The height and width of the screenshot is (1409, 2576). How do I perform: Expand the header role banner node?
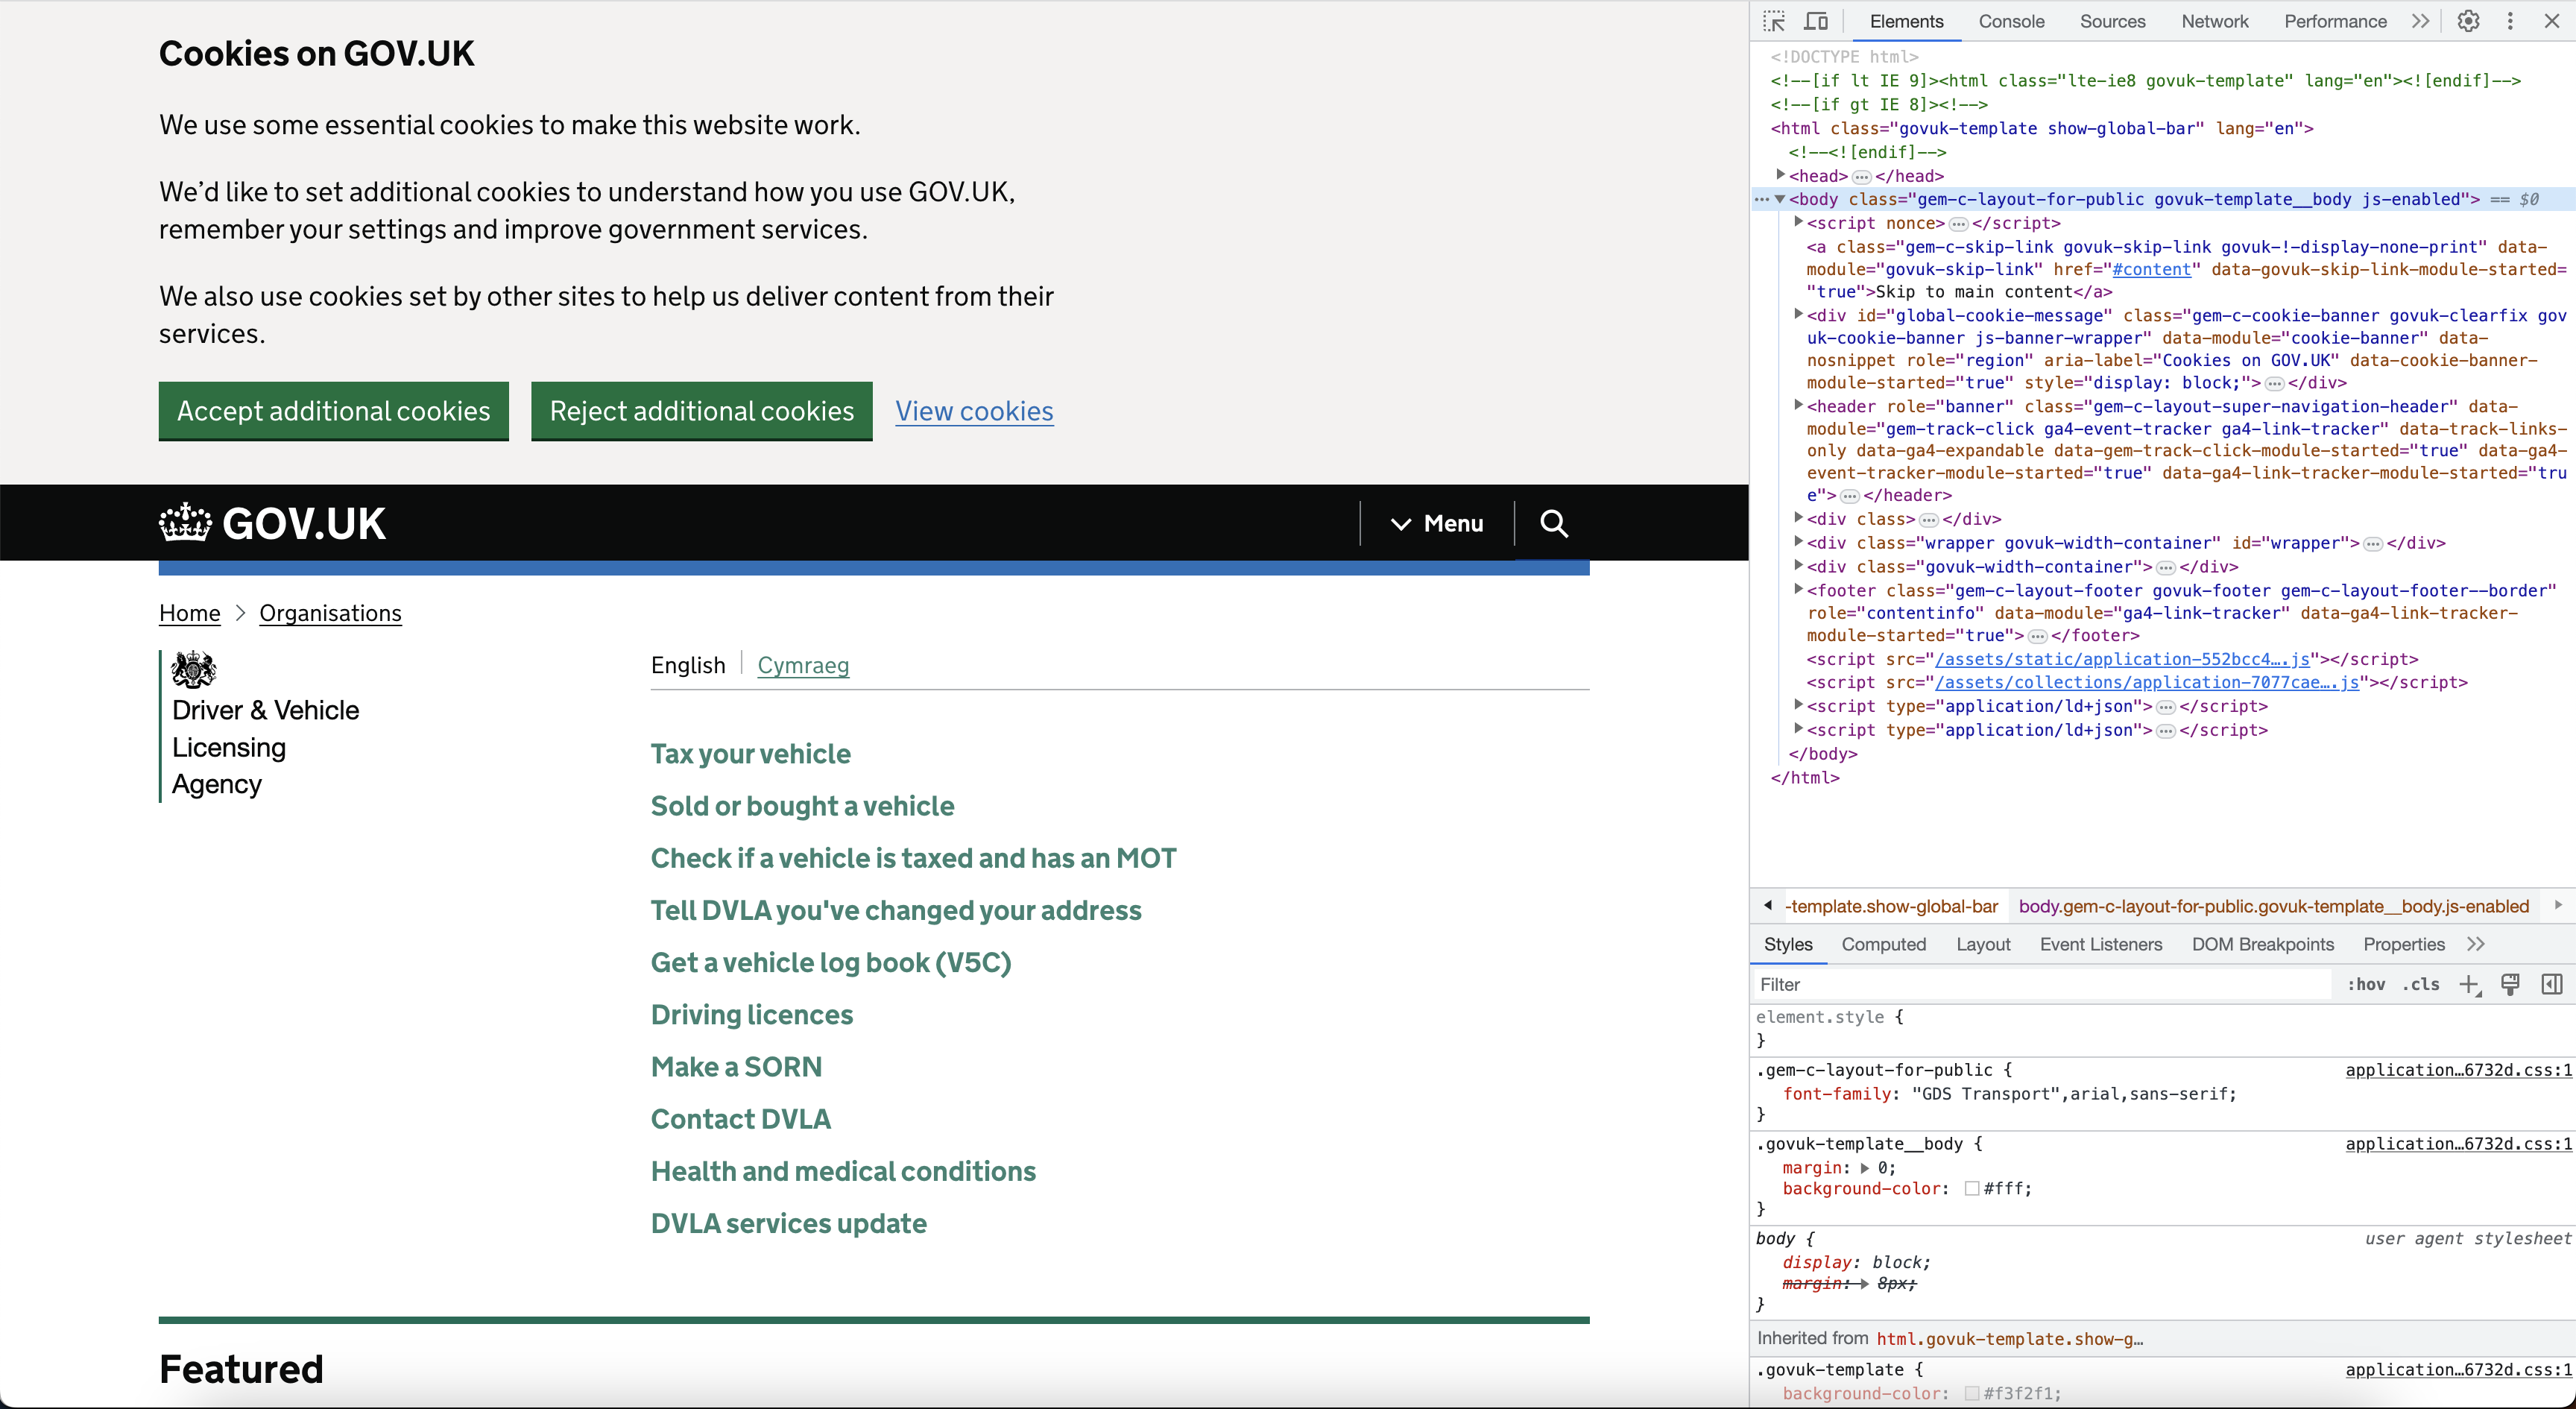(x=1799, y=405)
